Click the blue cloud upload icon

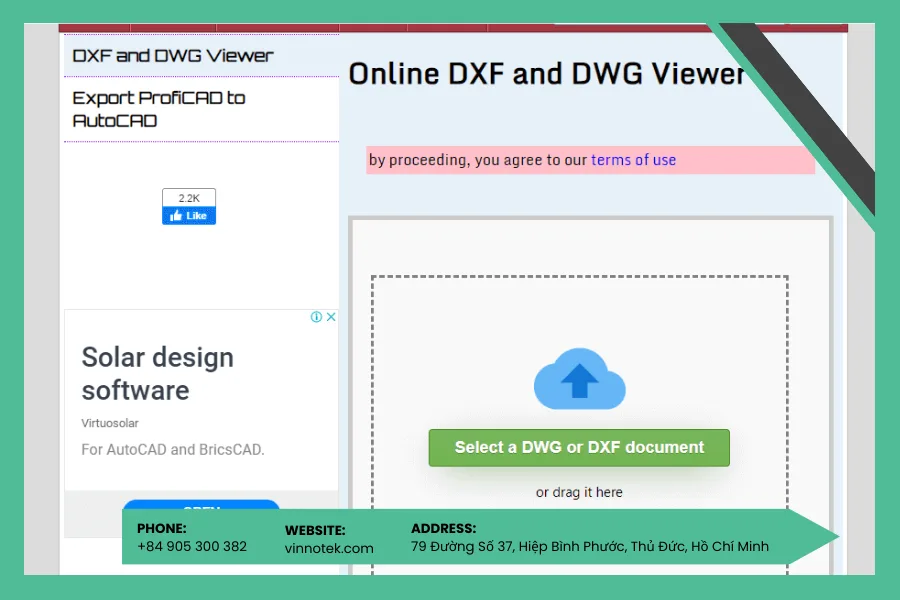579,380
